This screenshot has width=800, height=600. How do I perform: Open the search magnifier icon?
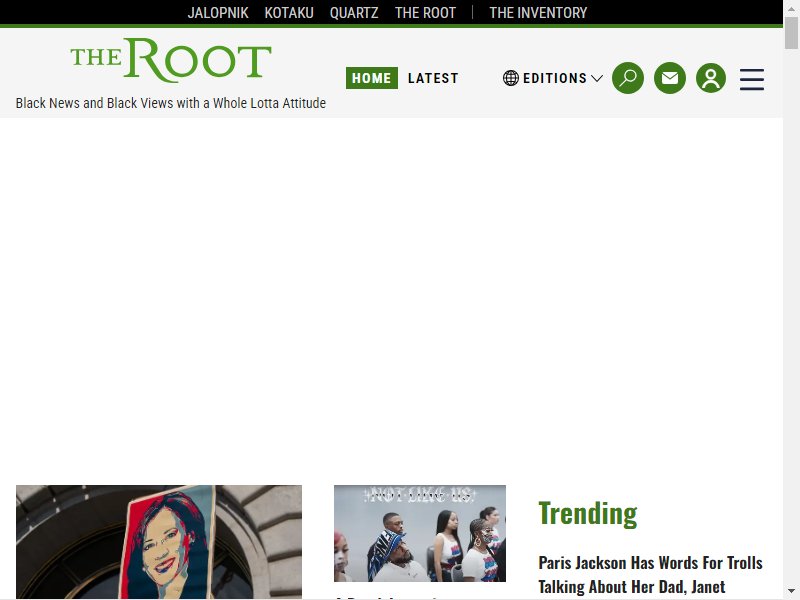(628, 78)
